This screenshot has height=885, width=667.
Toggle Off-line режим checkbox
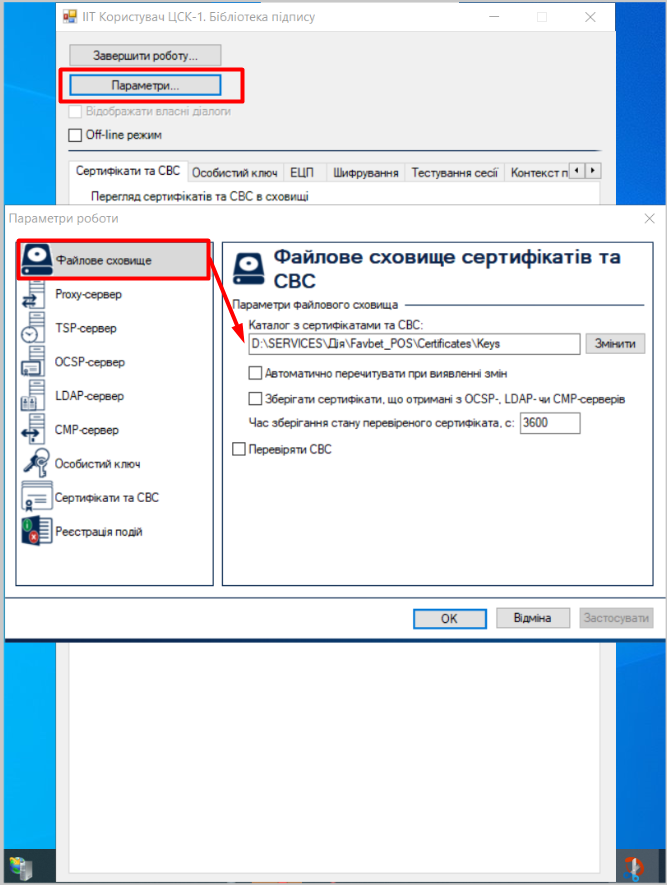coord(75,135)
